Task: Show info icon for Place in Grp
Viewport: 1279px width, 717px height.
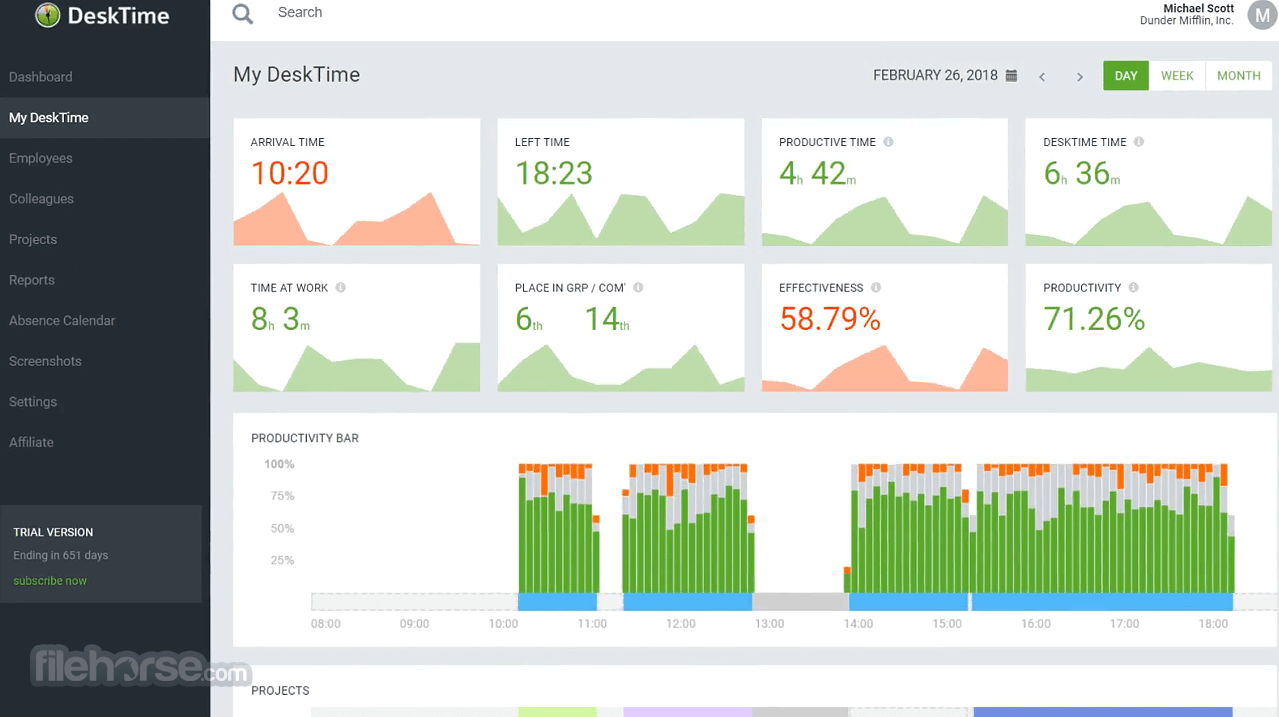Action: click(x=638, y=288)
